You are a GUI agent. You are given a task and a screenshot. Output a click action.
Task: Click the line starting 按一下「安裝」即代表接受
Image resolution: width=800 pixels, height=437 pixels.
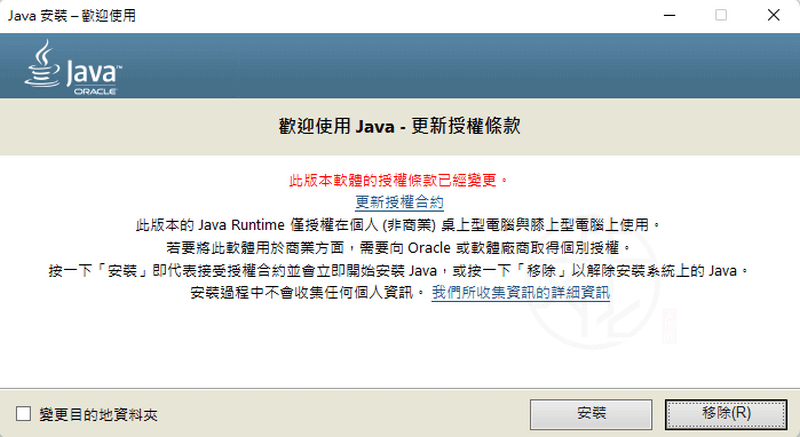(399, 270)
